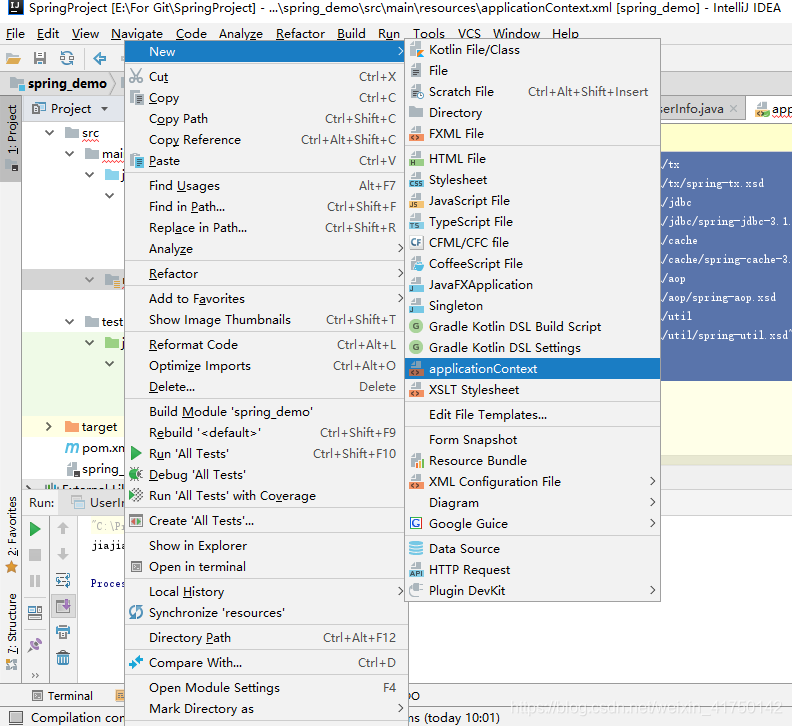Click the Down stack trace arrow
The height and width of the screenshot is (726, 792).
click(63, 554)
